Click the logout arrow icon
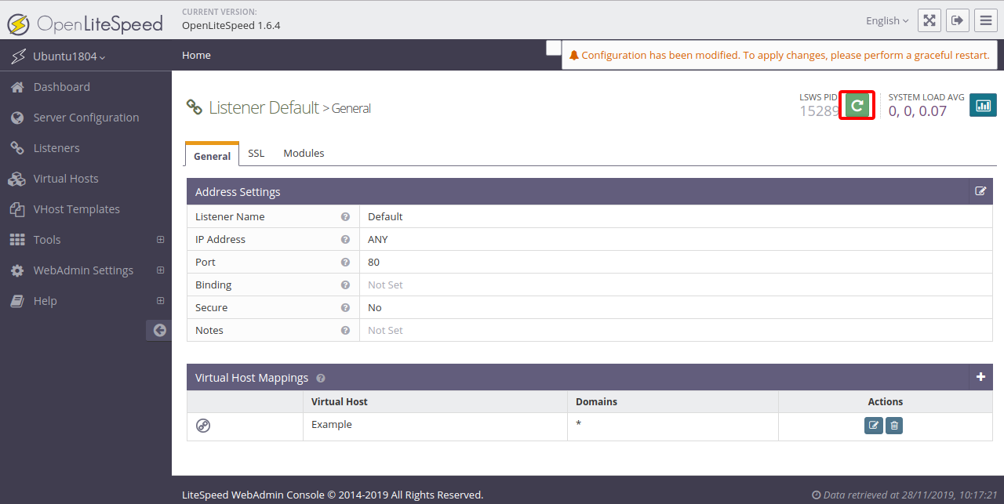1004x504 pixels. click(957, 20)
